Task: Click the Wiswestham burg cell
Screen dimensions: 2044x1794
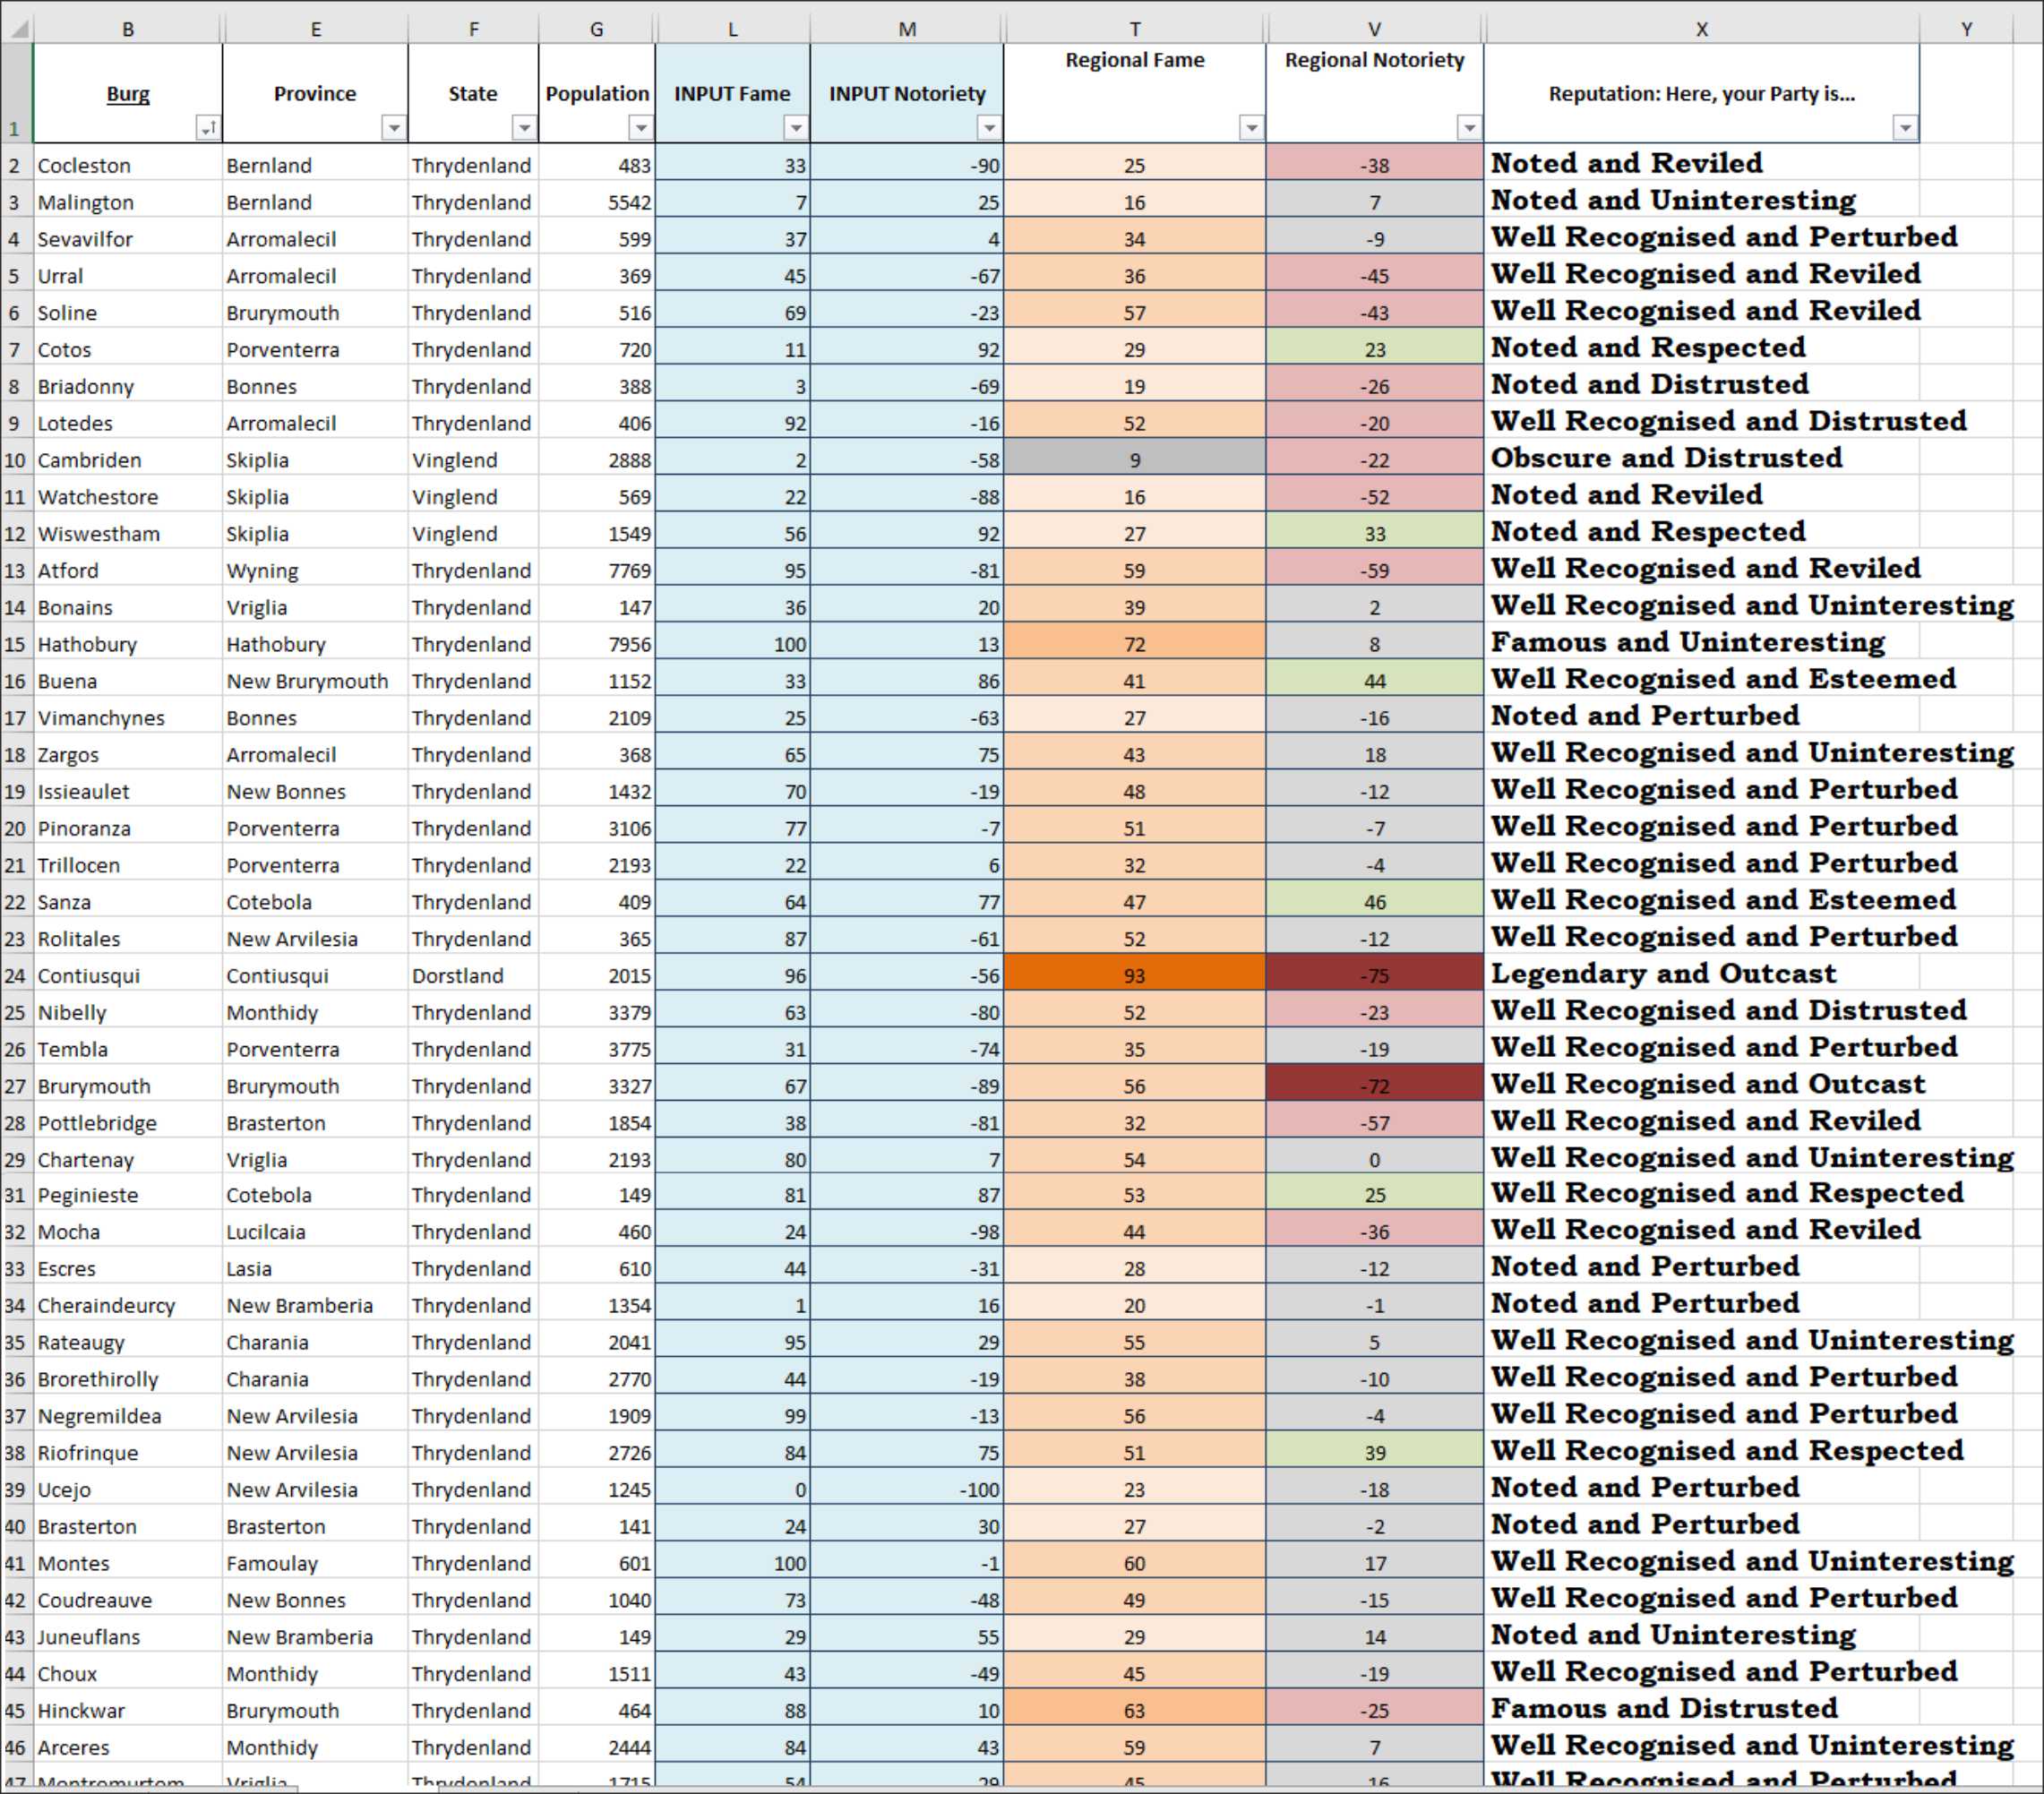Action: [x=128, y=534]
